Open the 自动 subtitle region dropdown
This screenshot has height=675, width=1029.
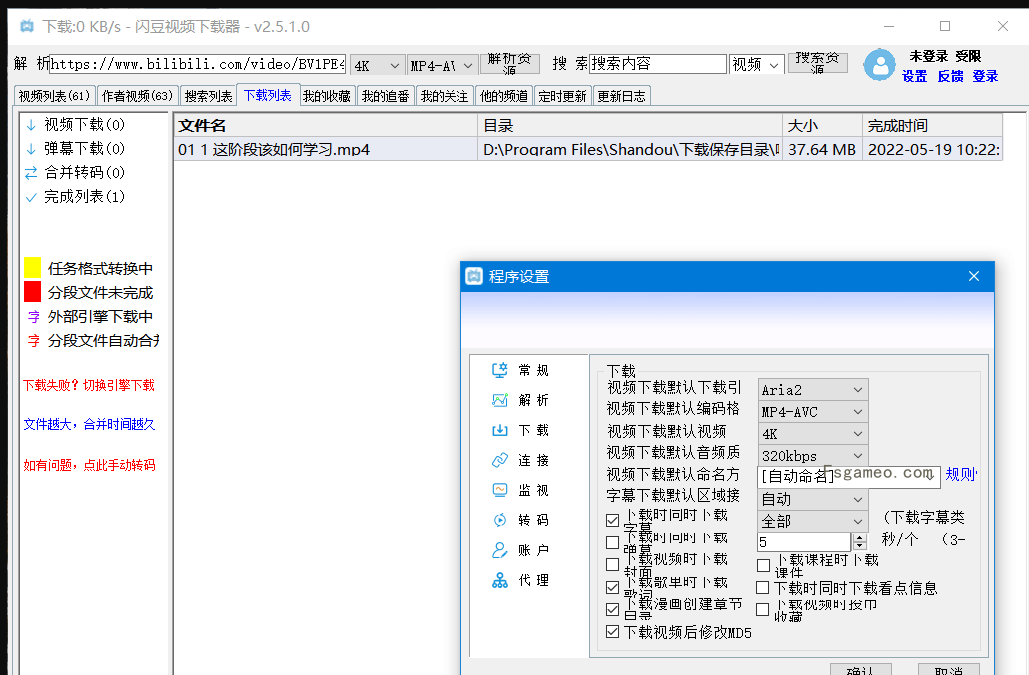tap(813, 499)
